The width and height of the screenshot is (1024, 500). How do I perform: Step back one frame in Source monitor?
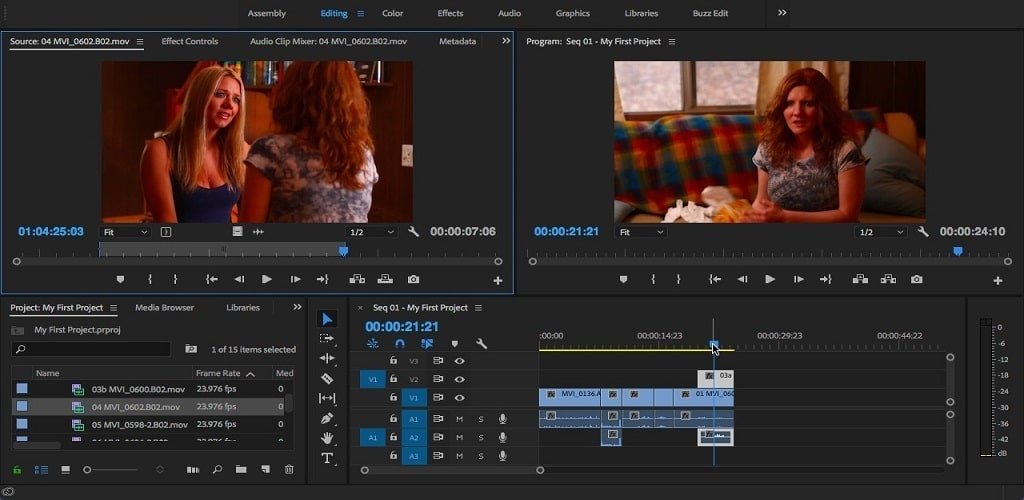coord(239,279)
